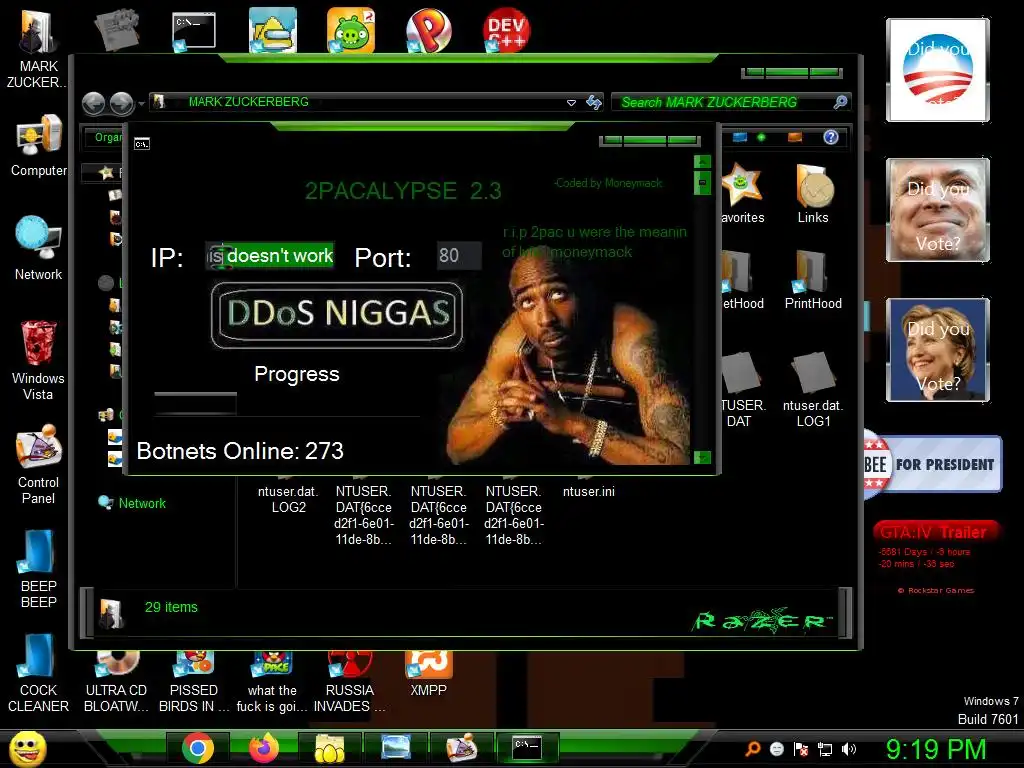Viewport: 1024px width, 768px height.
Task: Click the IP input field
Action: click(270, 255)
